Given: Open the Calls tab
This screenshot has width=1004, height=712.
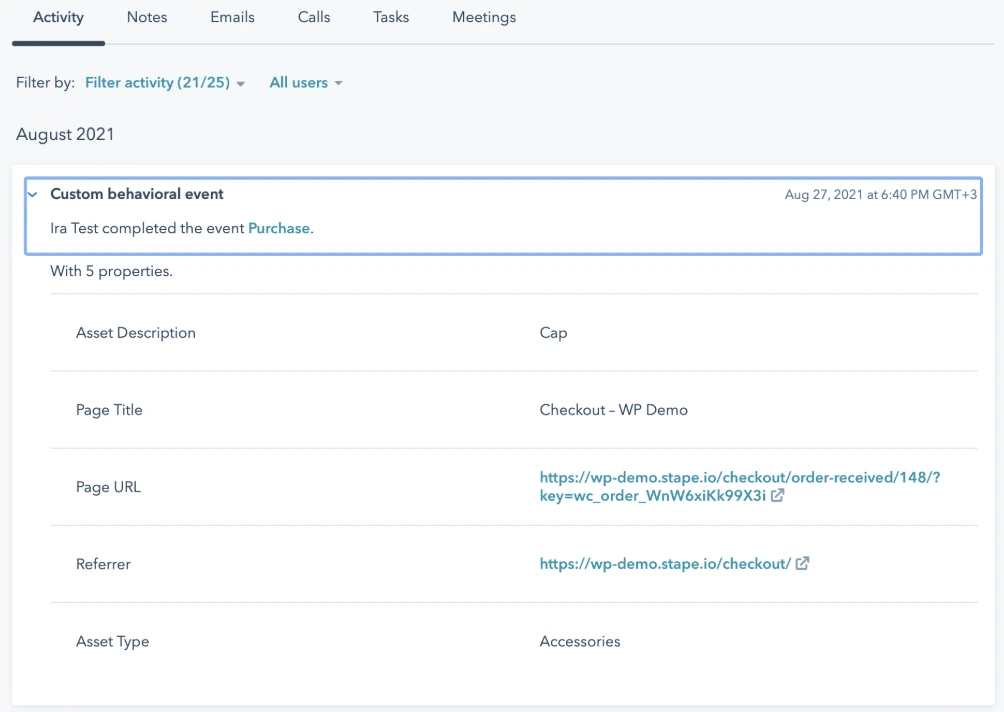Looking at the screenshot, I should click(314, 17).
